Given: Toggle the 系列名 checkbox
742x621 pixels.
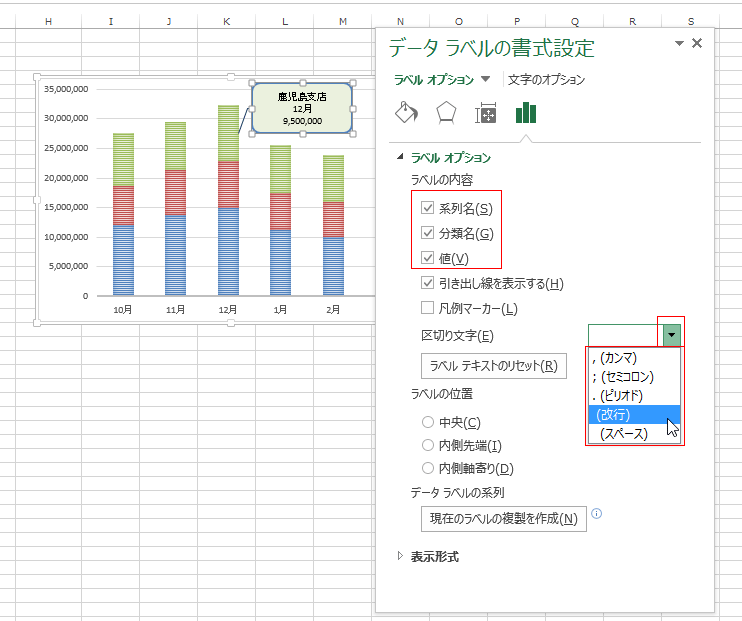Looking at the screenshot, I should (x=428, y=208).
